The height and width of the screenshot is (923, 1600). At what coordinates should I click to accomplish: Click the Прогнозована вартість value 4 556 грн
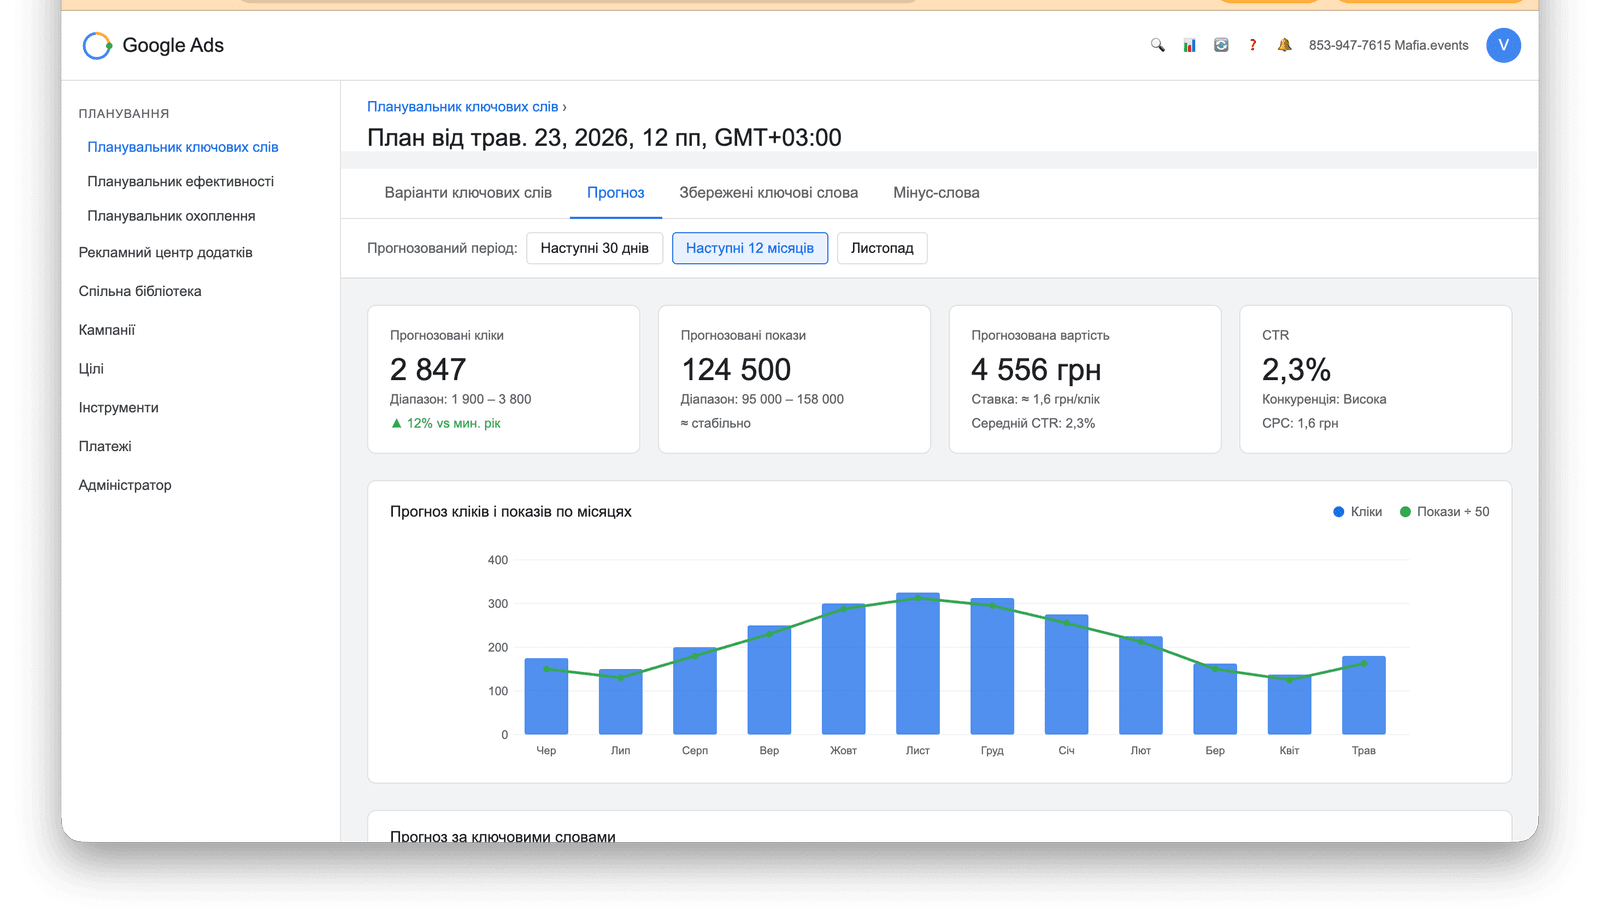click(x=1036, y=370)
